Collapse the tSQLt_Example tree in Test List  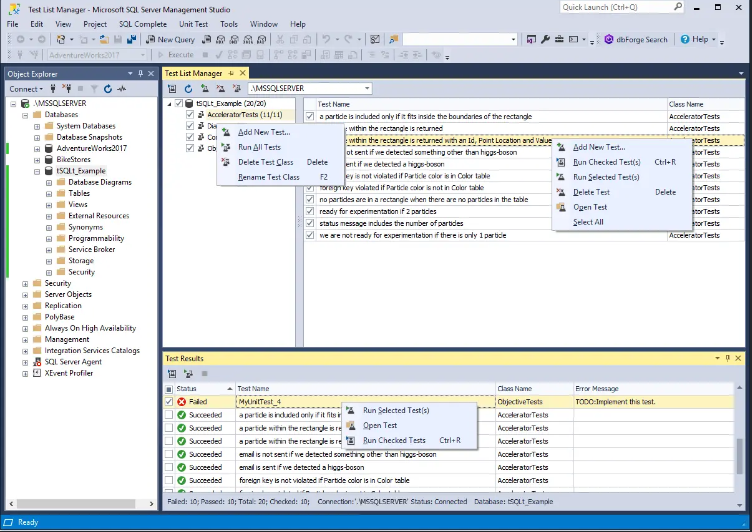[x=169, y=104]
